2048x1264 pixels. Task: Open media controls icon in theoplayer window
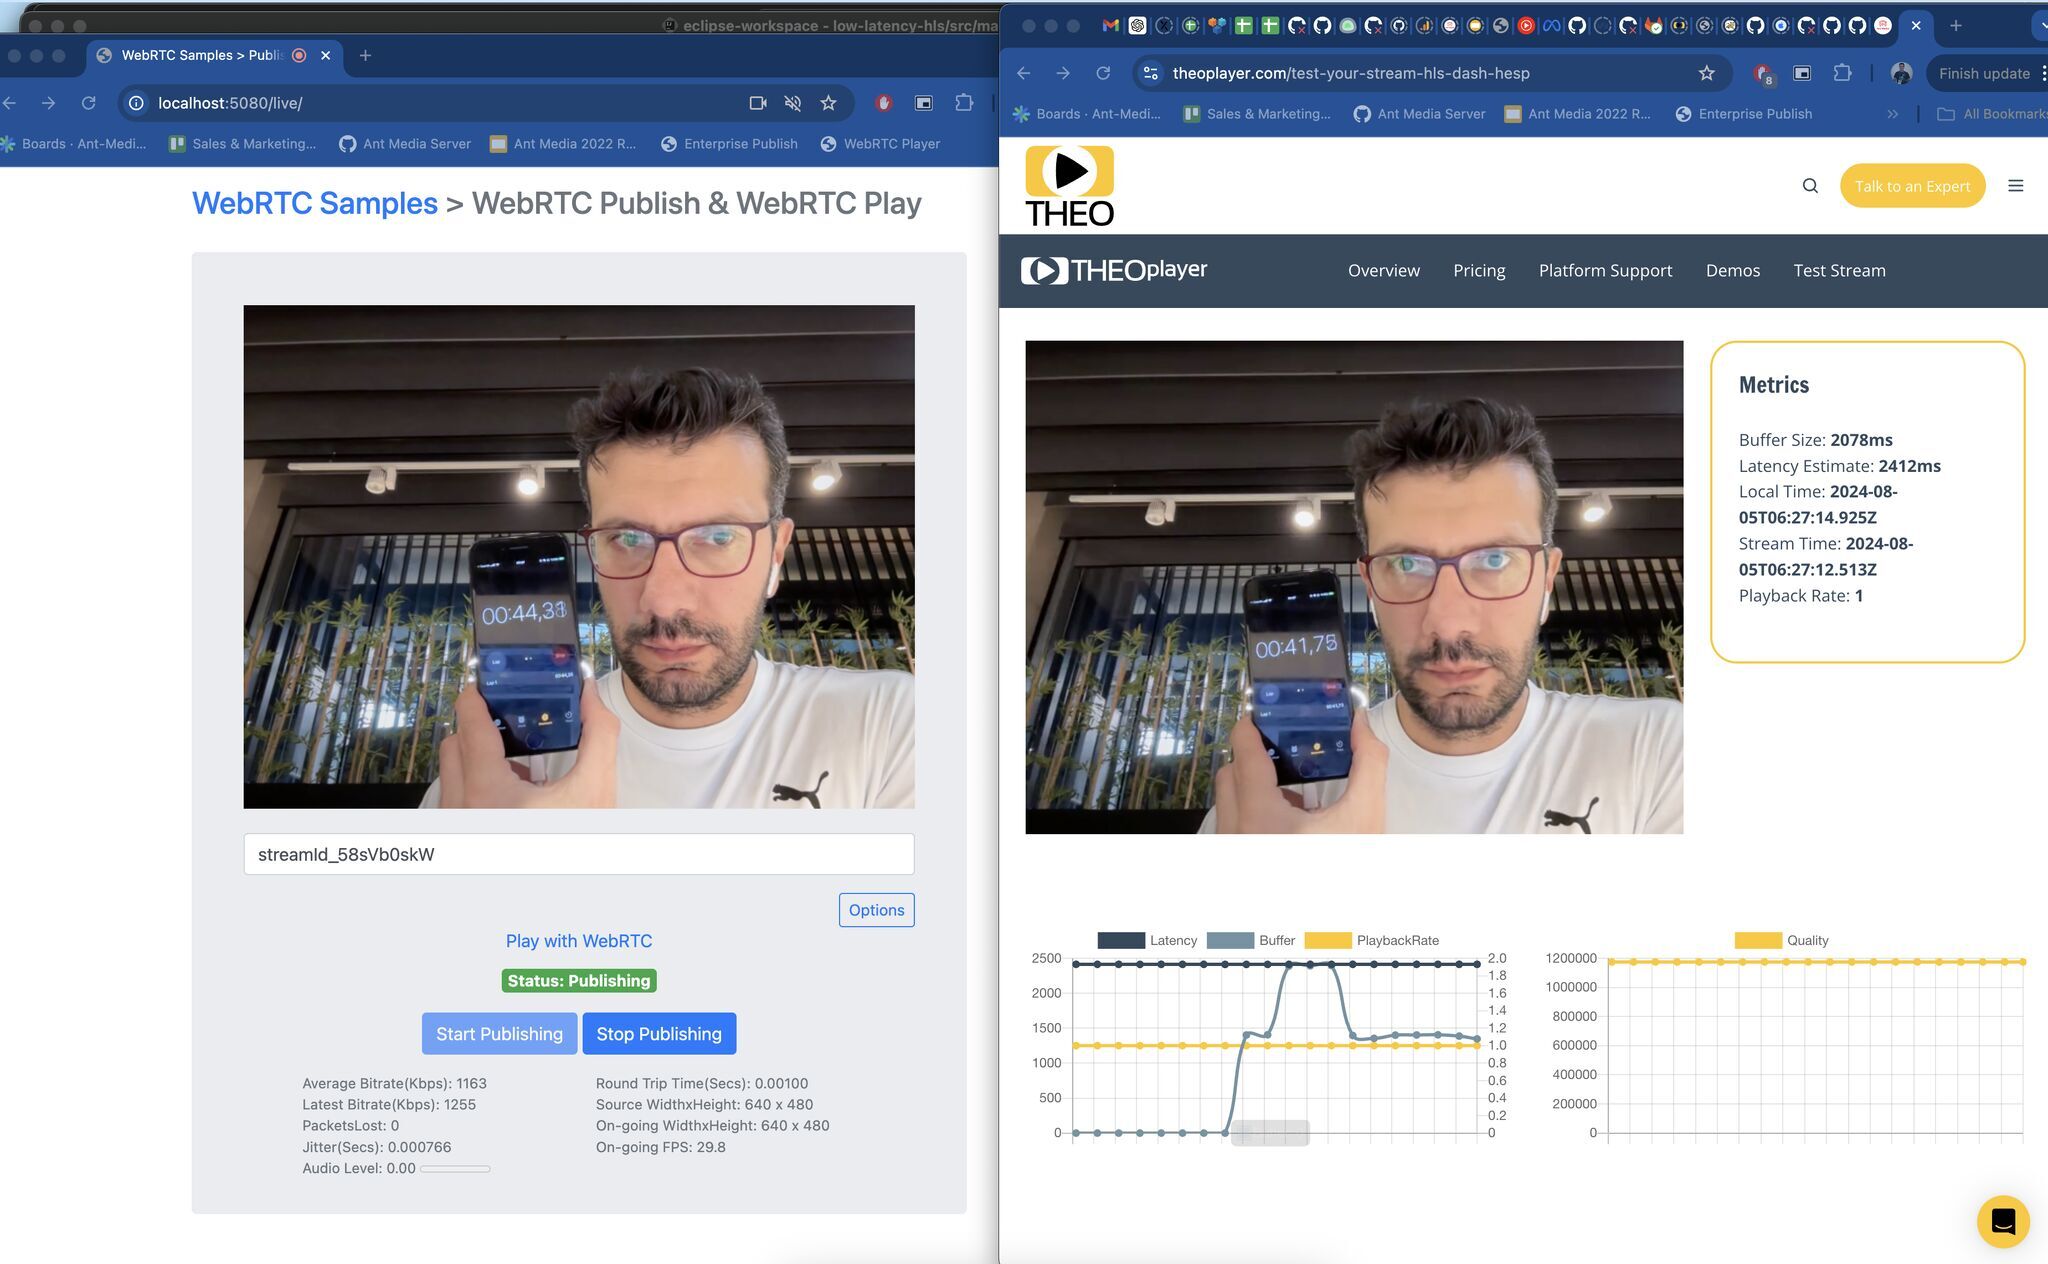click(x=1802, y=73)
